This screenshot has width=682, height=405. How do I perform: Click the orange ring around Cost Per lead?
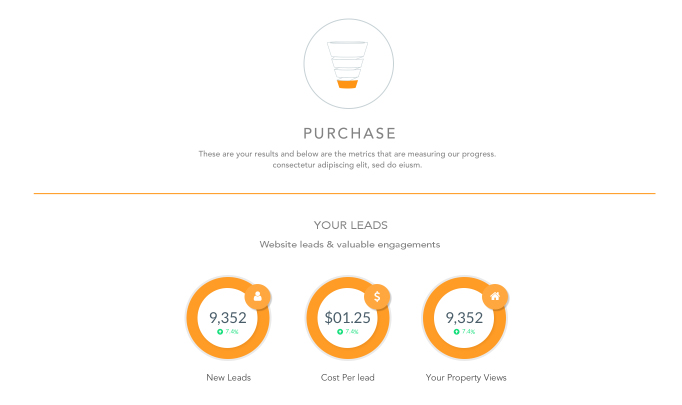click(x=313, y=320)
